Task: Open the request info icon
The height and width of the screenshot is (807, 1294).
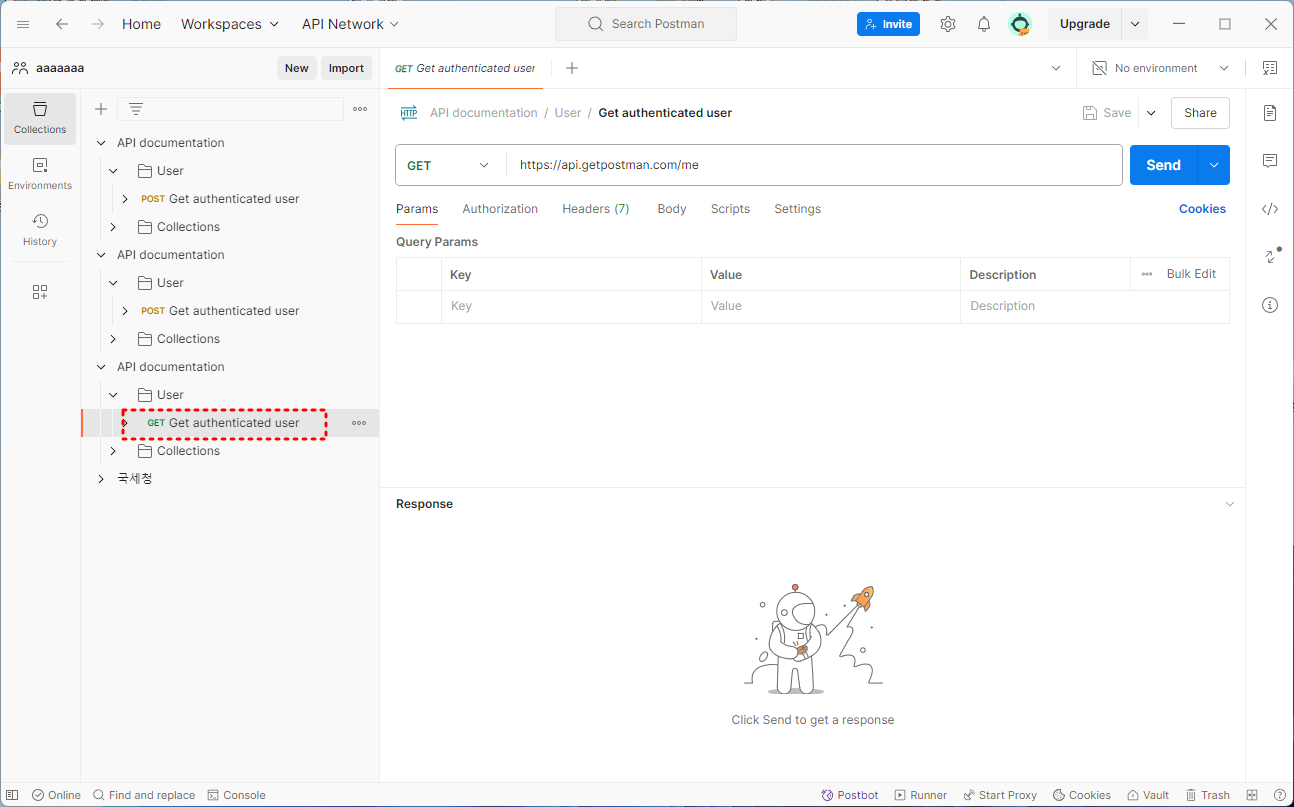Action: 1270,305
